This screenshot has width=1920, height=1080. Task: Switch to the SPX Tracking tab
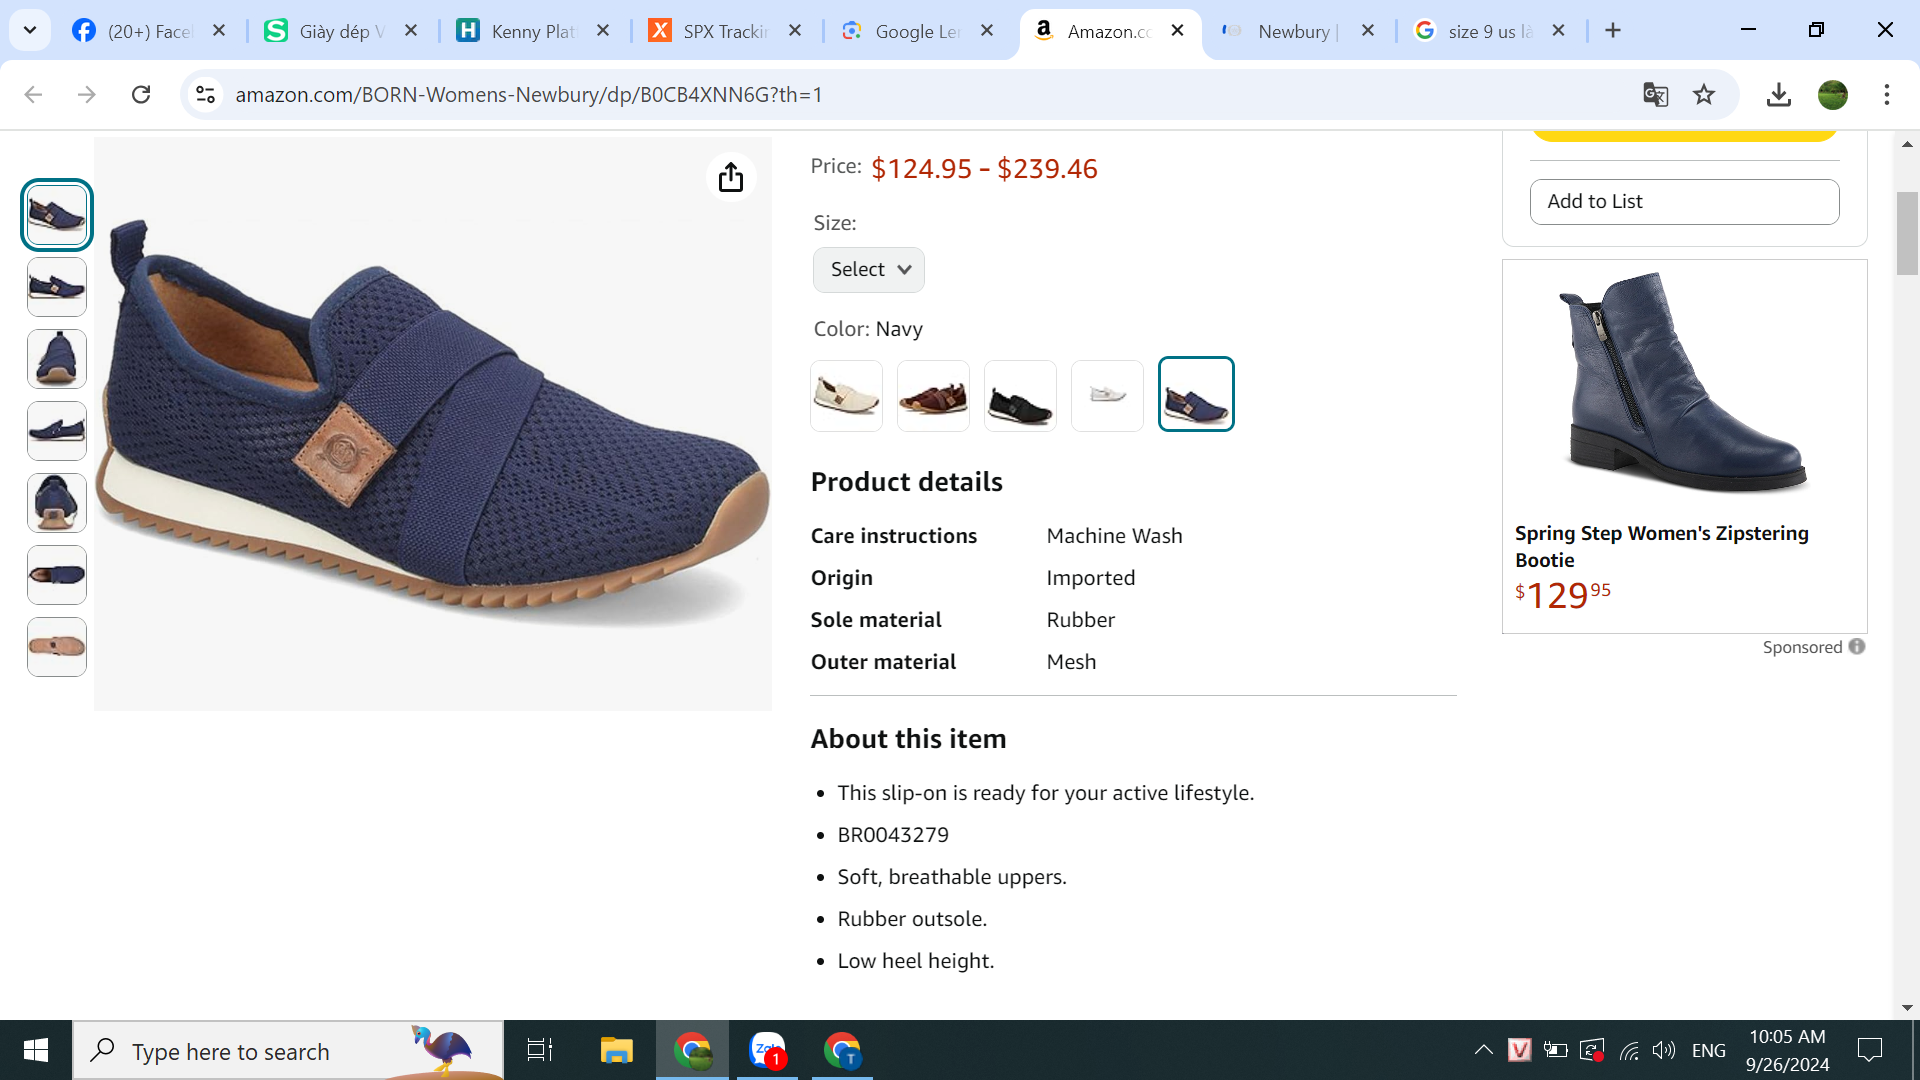[724, 31]
